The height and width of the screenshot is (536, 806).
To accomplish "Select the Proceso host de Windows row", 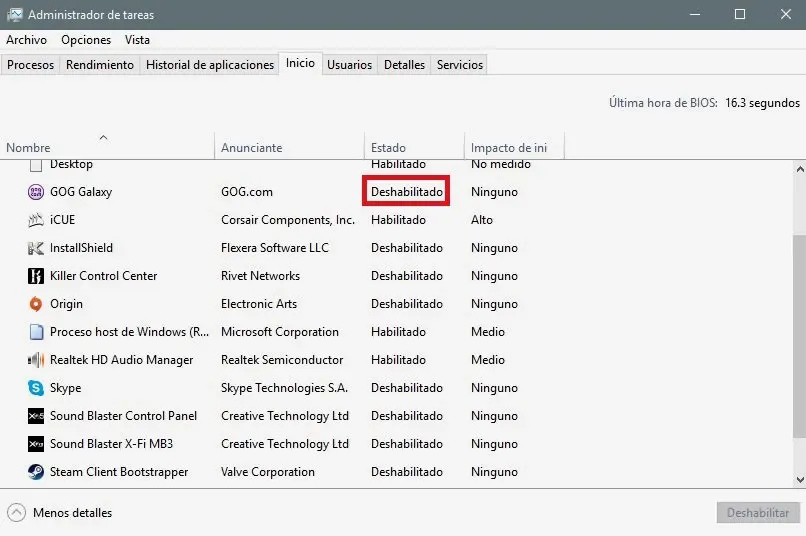I will [x=130, y=332].
